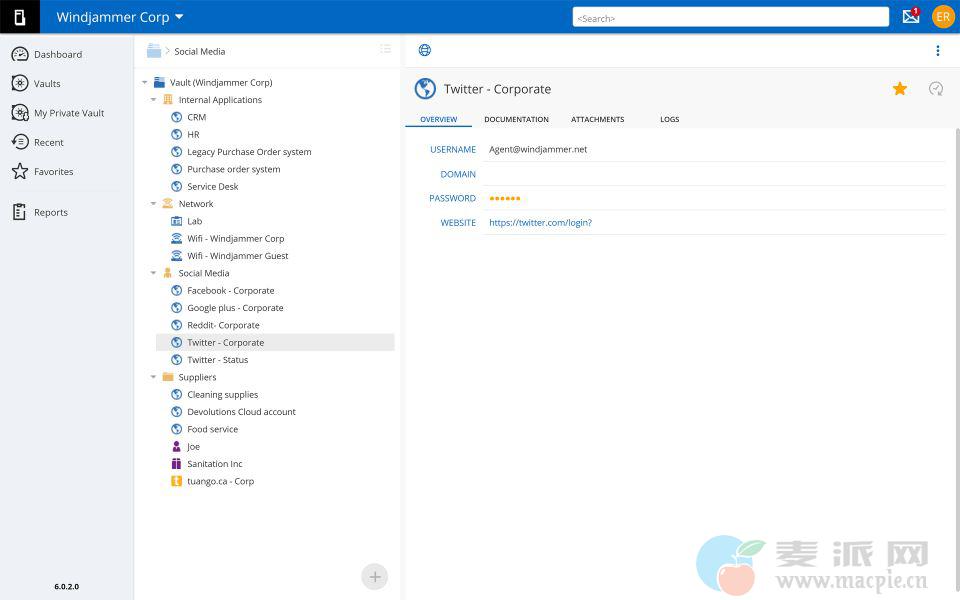Viewport: 960px width, 600px height.
Task: Click the app logo in top-left corner
Action: pos(20,17)
